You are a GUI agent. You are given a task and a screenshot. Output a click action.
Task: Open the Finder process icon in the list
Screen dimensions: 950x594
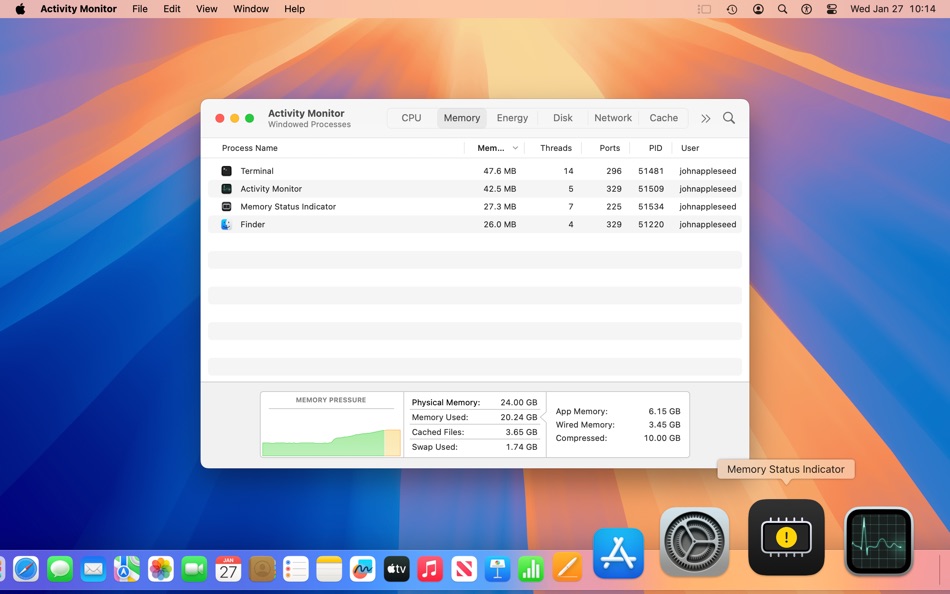click(226, 224)
